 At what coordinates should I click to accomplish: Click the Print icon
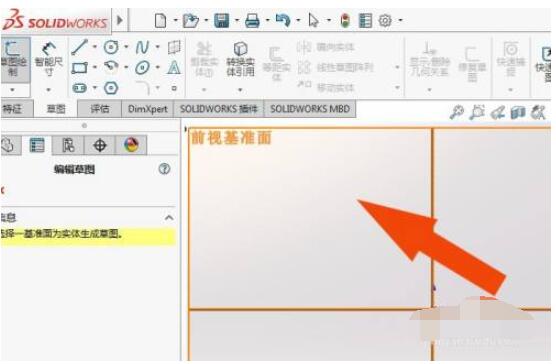click(252, 21)
